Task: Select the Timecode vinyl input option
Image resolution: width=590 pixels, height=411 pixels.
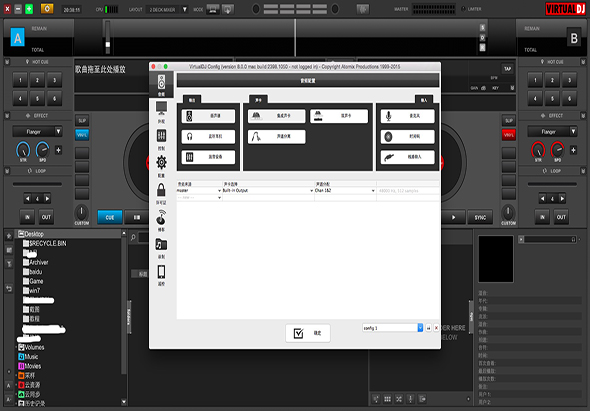Action: click(407, 137)
